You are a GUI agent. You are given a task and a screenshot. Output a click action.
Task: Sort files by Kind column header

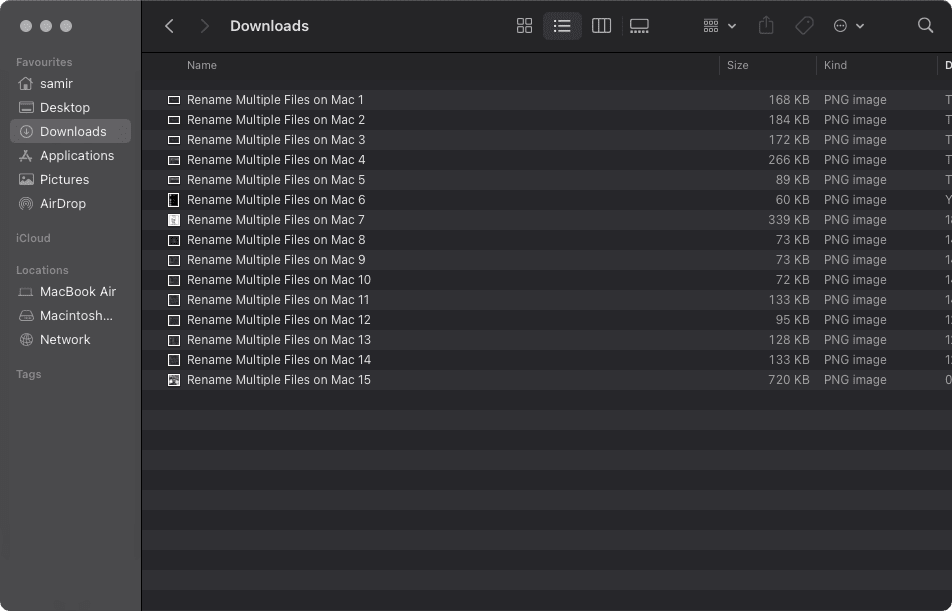tap(835, 65)
